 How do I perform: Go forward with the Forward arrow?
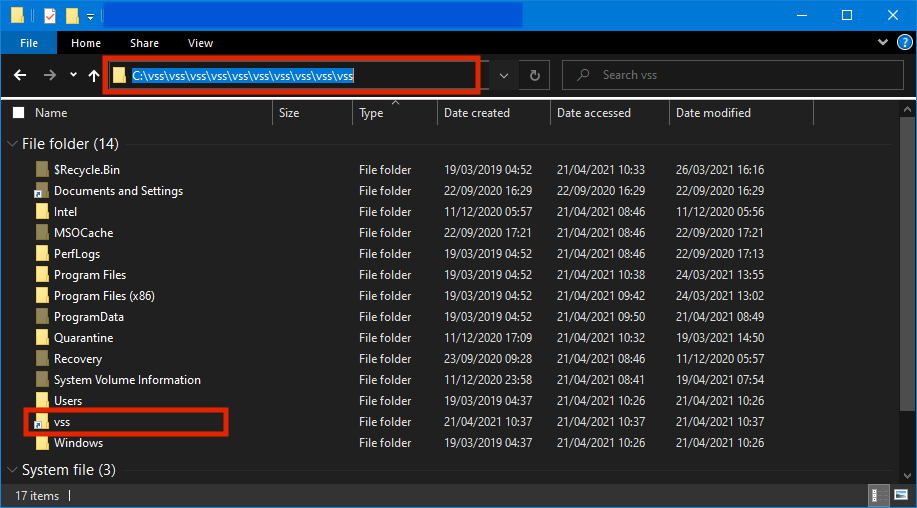[50, 75]
